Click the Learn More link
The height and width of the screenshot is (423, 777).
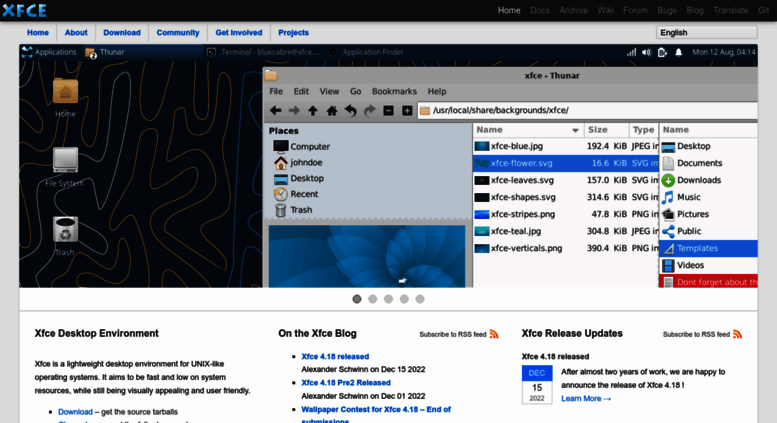[x=586, y=398]
